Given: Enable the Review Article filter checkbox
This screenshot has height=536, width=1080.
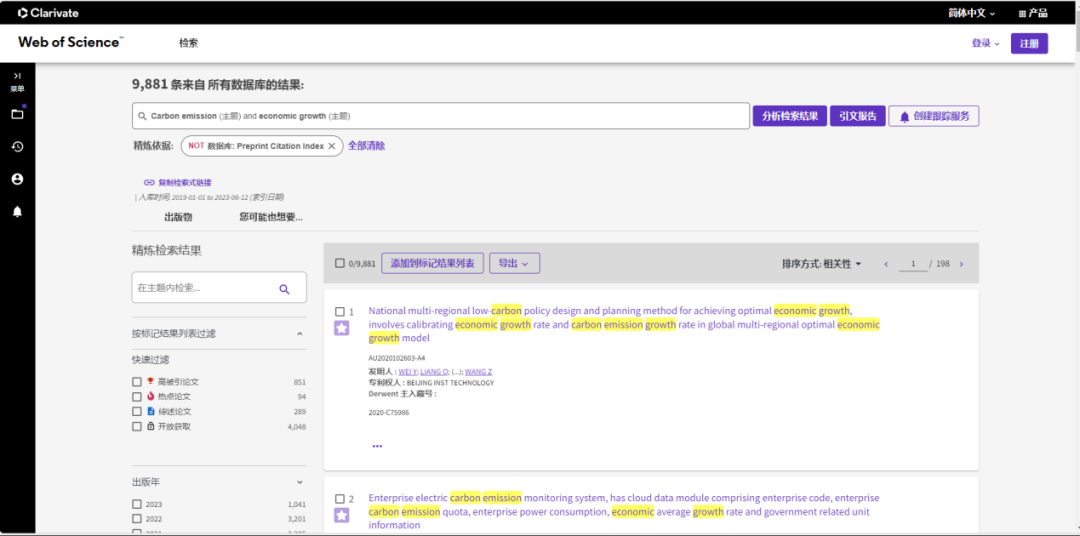Looking at the screenshot, I should coord(137,411).
